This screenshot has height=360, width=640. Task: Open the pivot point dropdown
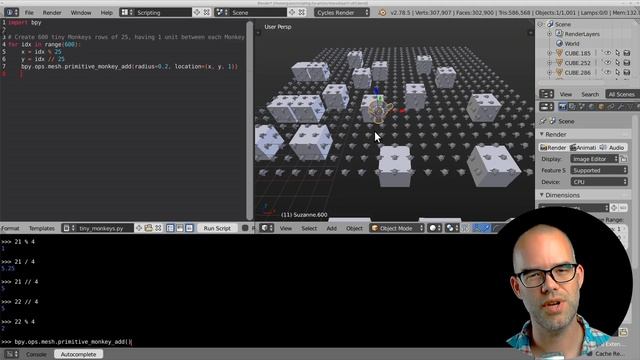(451, 228)
